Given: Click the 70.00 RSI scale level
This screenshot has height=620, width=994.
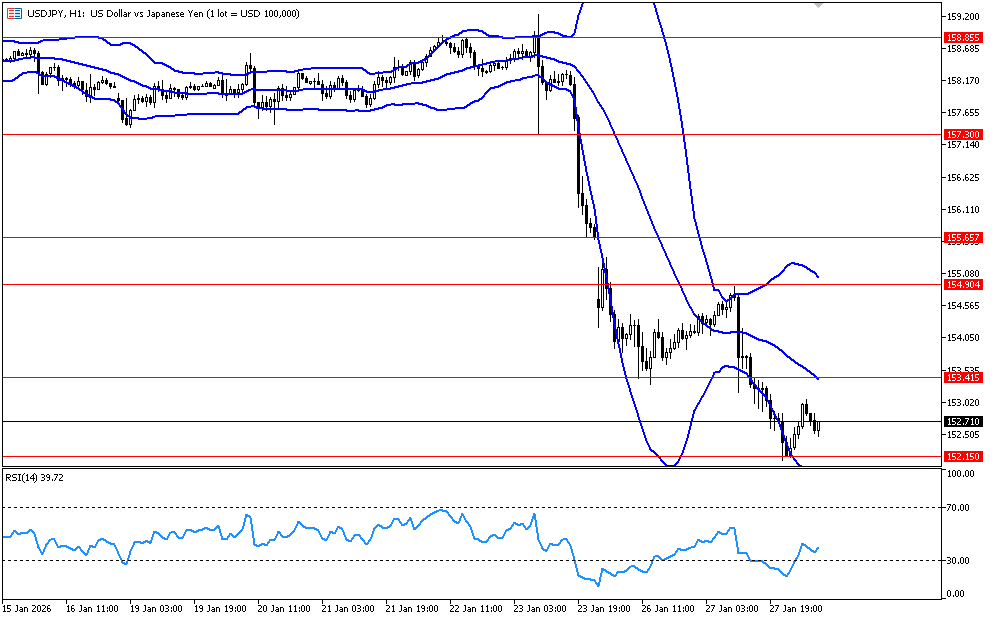Looking at the screenshot, I should pyautogui.click(x=959, y=508).
